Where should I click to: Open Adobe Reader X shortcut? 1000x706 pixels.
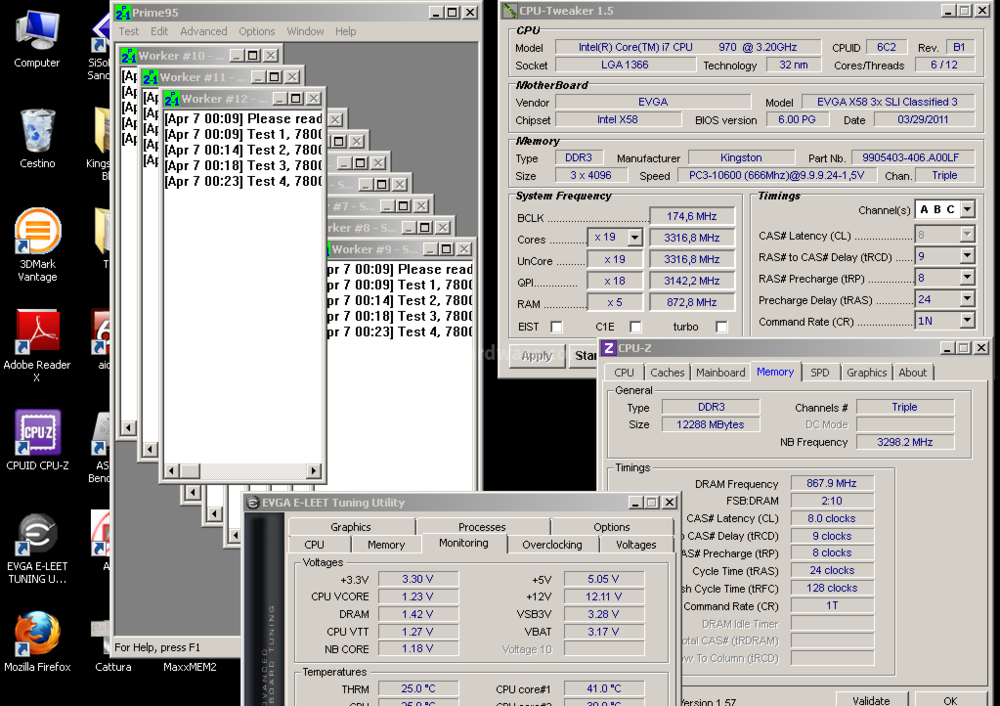click(x=37, y=345)
